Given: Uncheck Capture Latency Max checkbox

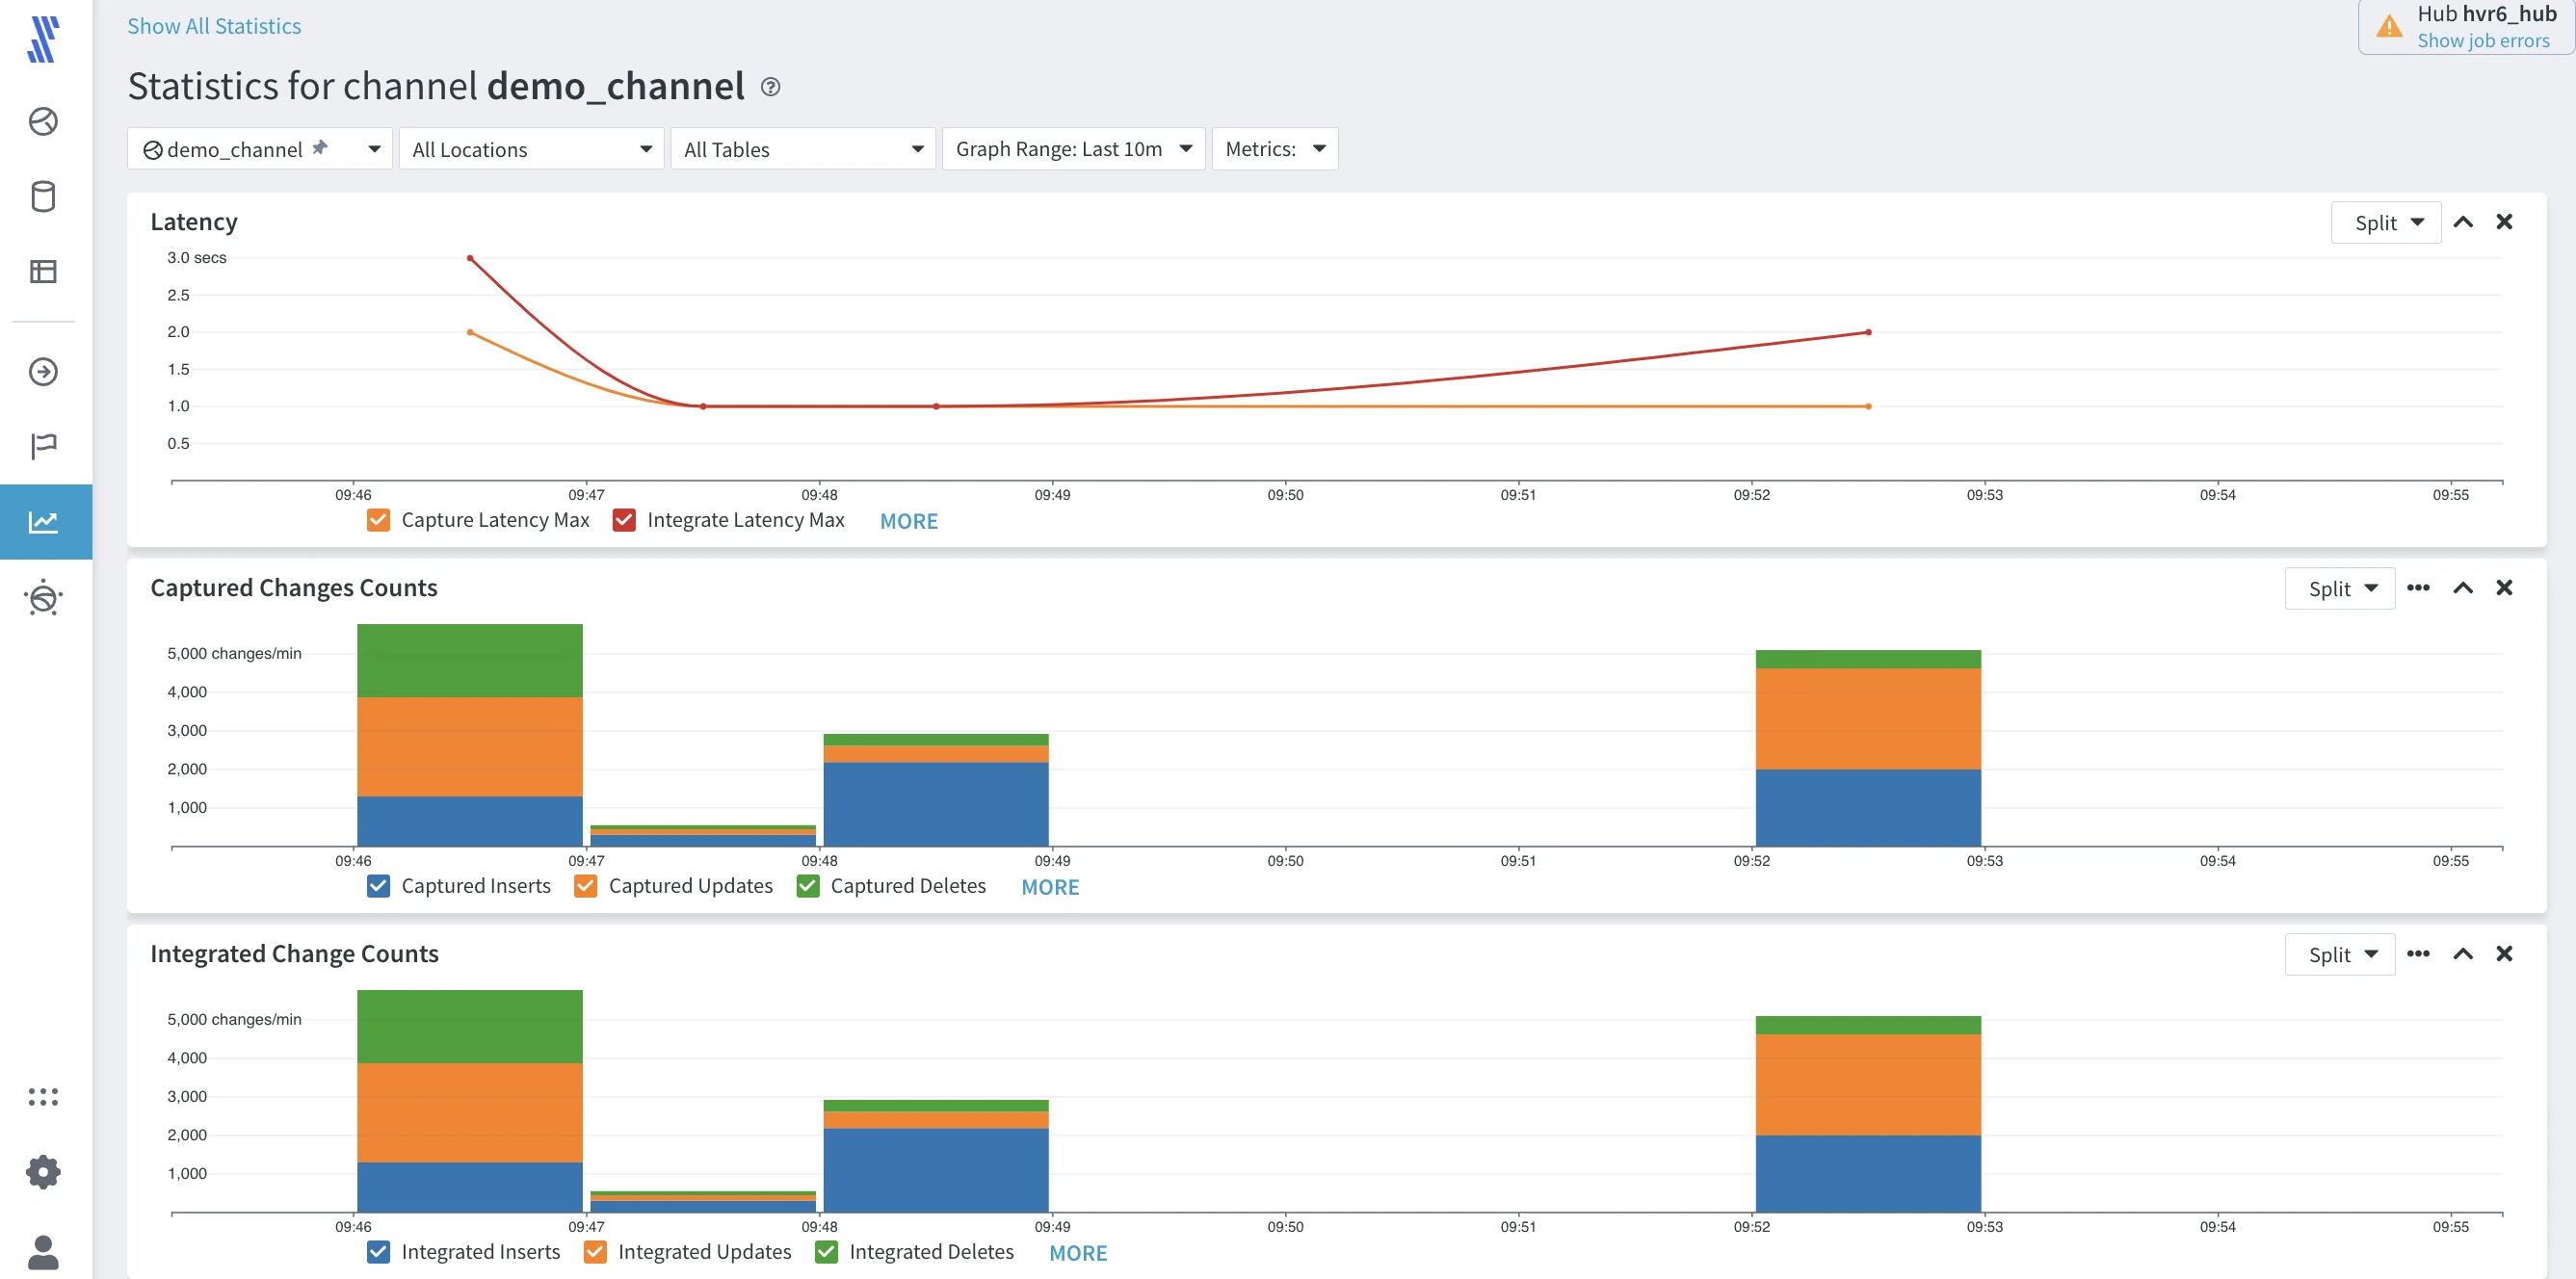Looking at the screenshot, I should click(378, 520).
